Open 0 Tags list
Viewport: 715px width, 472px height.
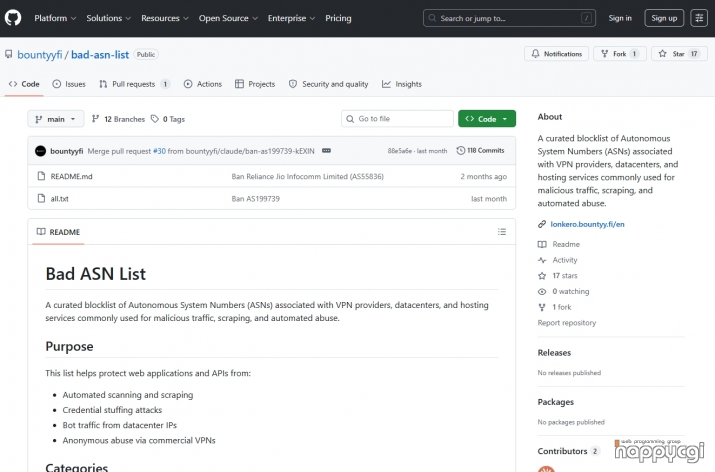click(168, 119)
